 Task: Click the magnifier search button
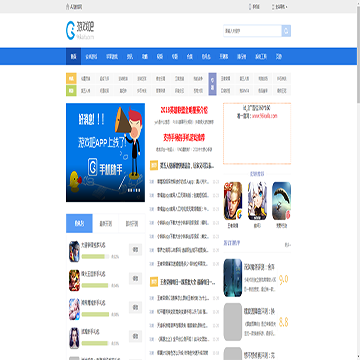point(286,31)
